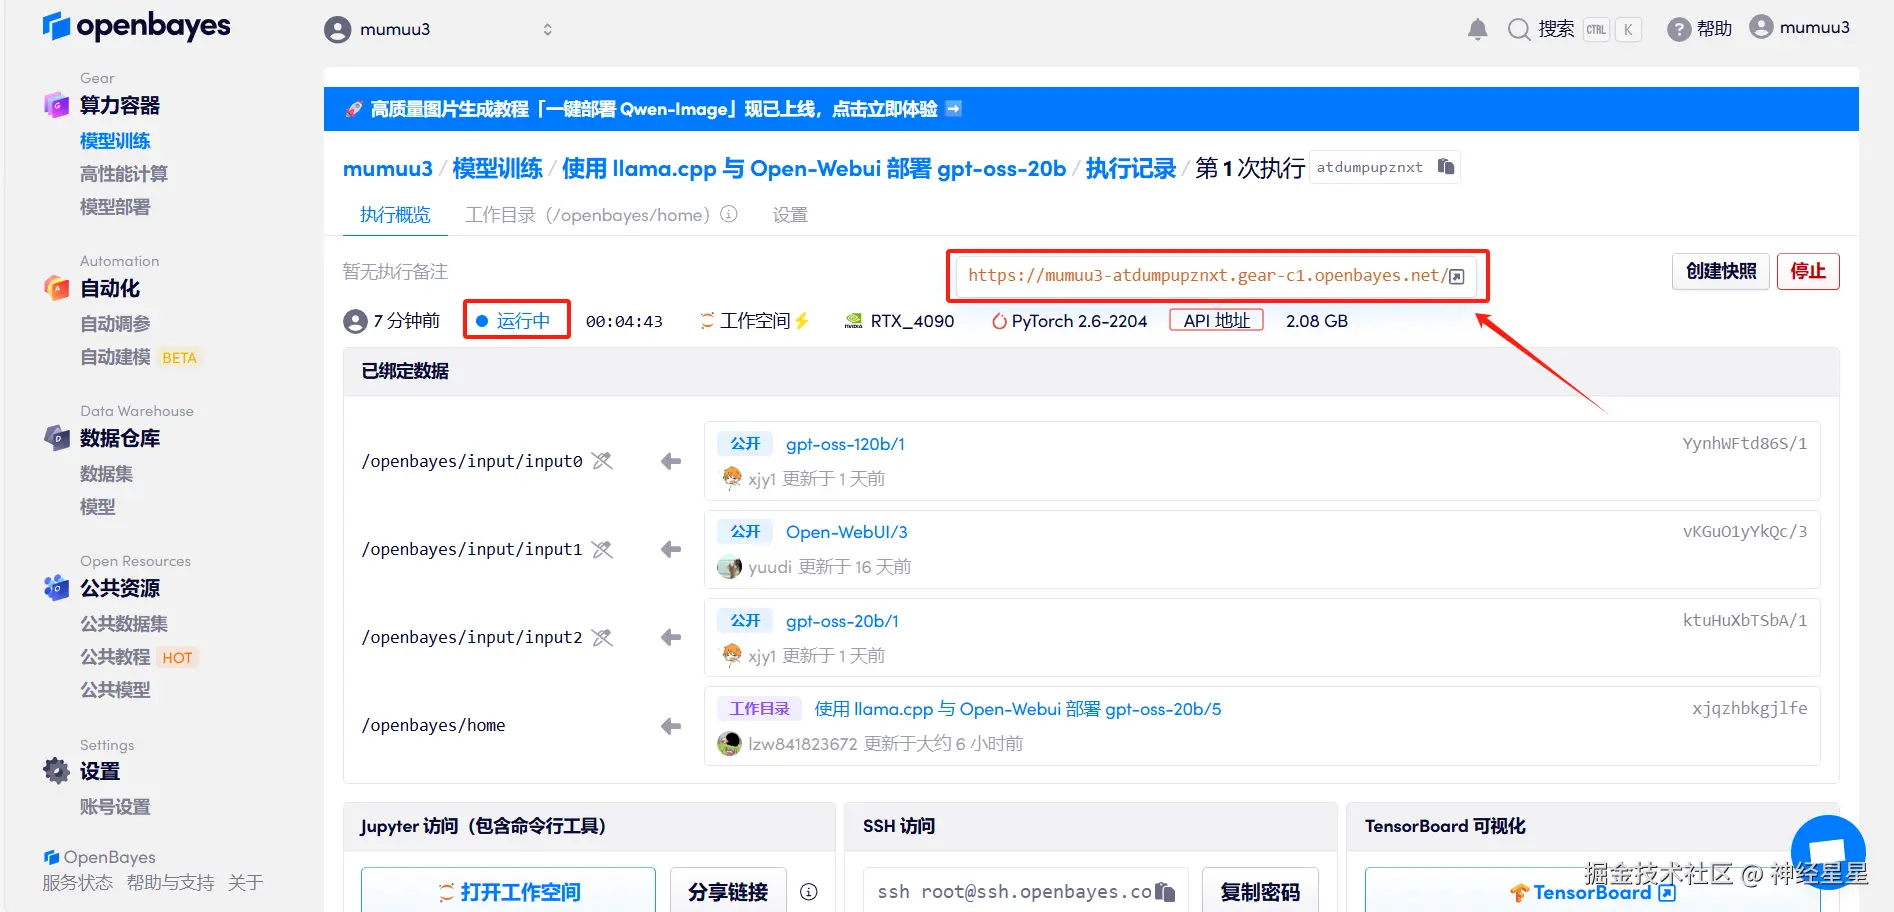Screen dimensions: 1894x912
Task: Open 公共教程 HOT in the sidebar
Action: point(138,657)
